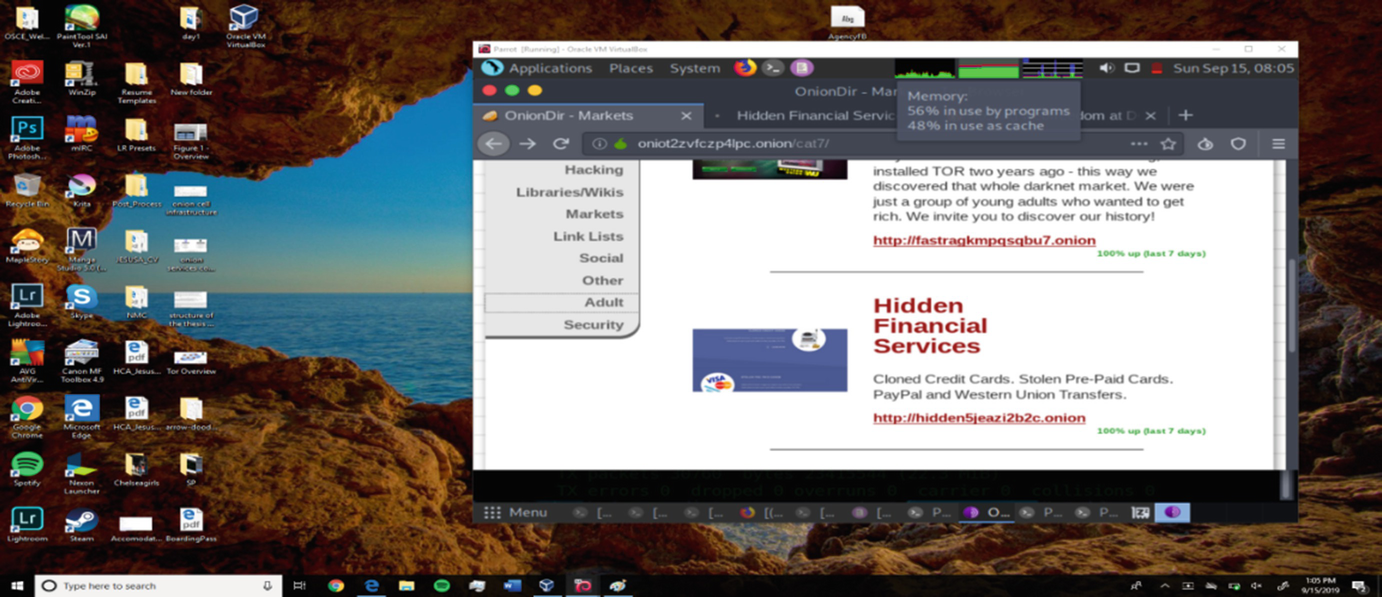Image resolution: width=1382 pixels, height=597 pixels.
Task: Open the Parrot Menu button in bottom panel
Action: click(x=516, y=512)
